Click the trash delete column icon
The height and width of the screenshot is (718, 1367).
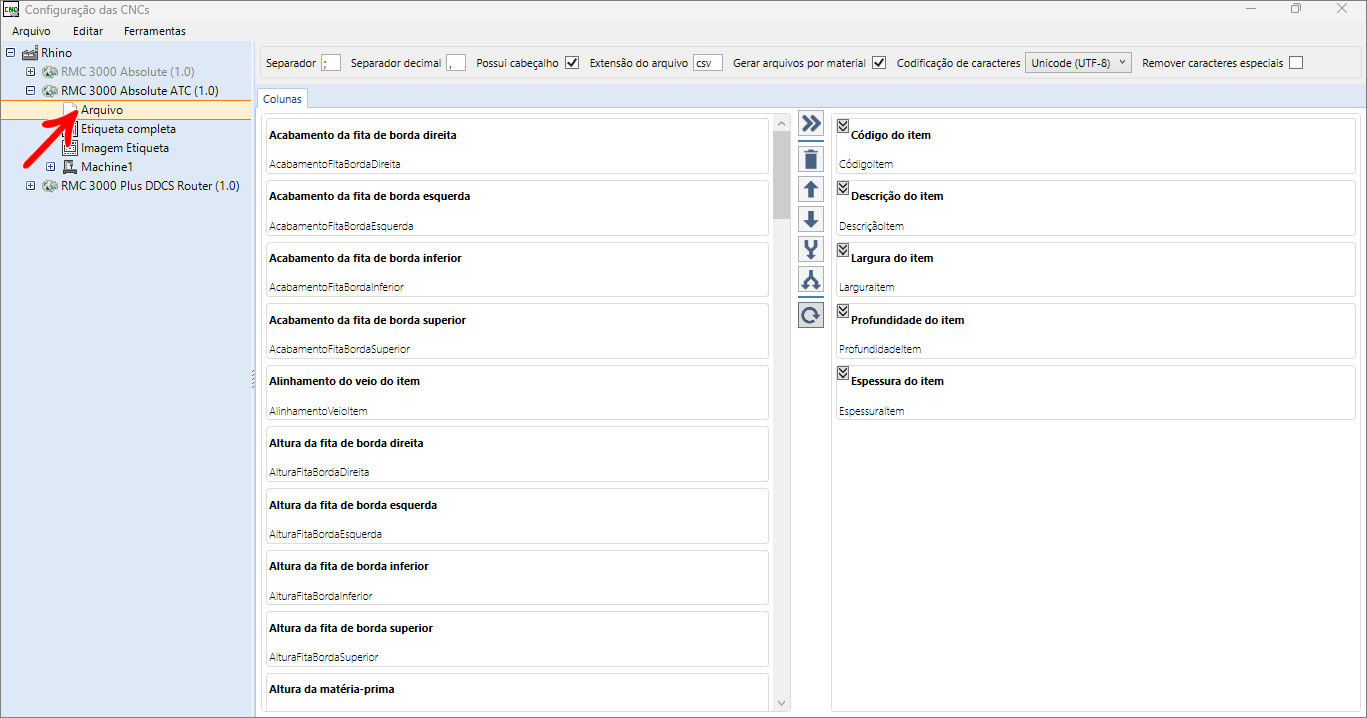(811, 159)
